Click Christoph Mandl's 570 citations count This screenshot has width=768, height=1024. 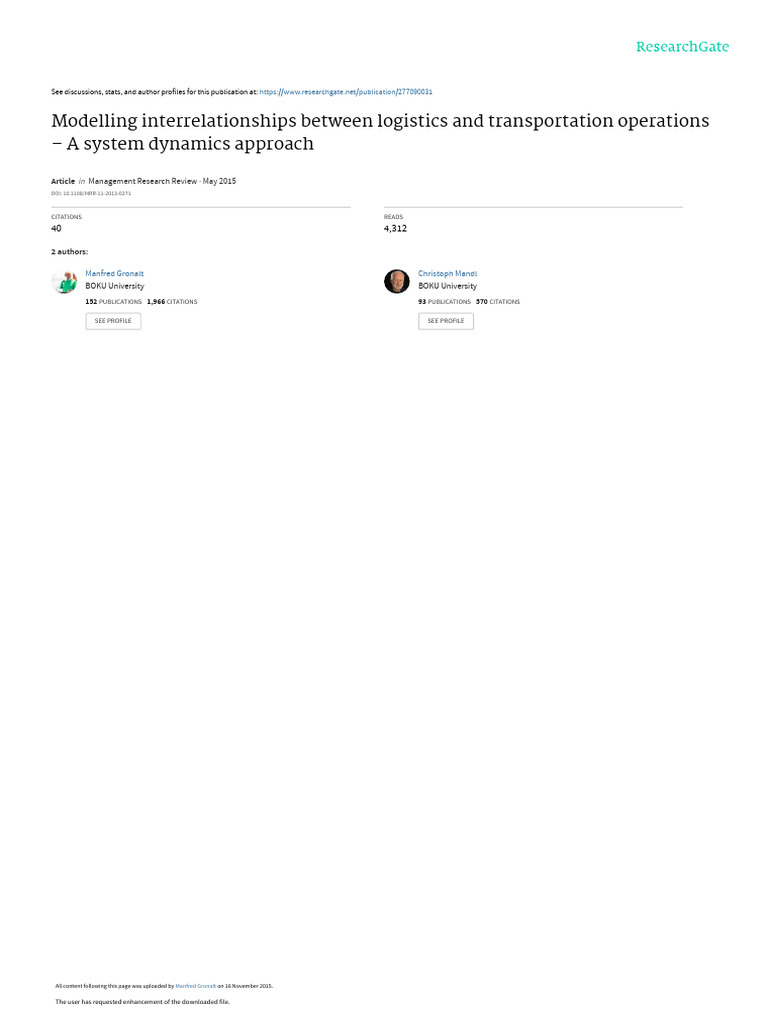(x=498, y=302)
